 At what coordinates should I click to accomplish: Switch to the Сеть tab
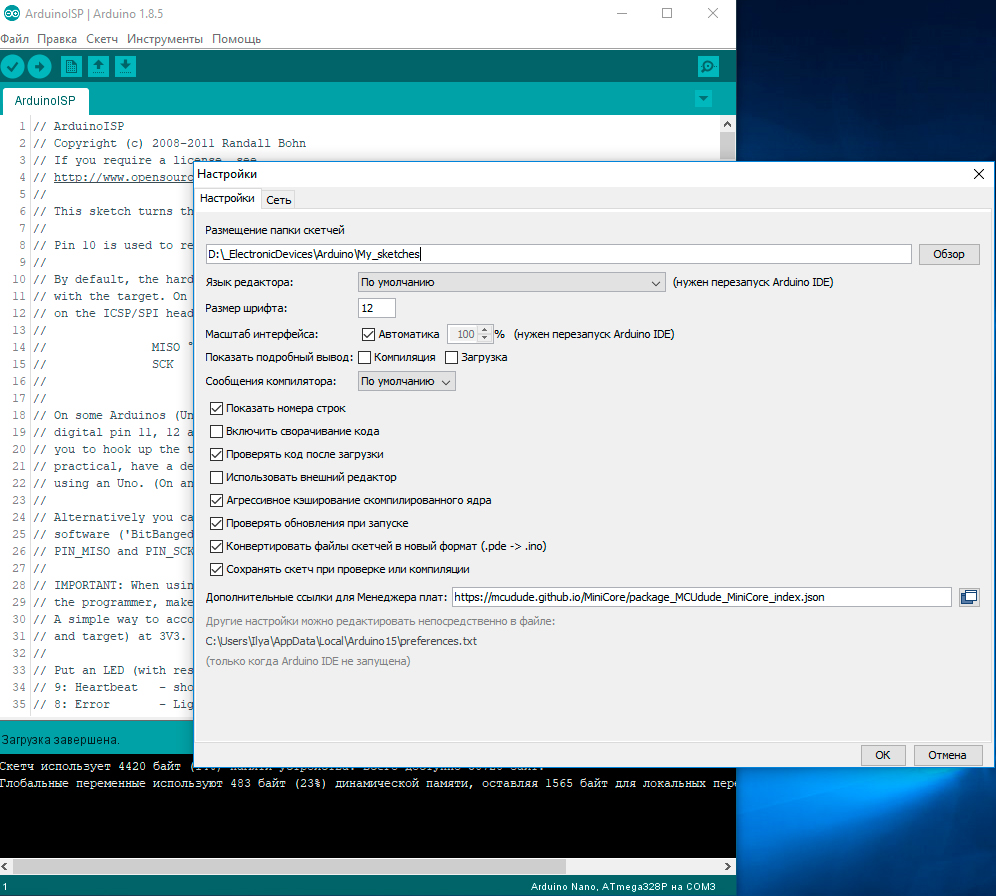click(x=279, y=199)
